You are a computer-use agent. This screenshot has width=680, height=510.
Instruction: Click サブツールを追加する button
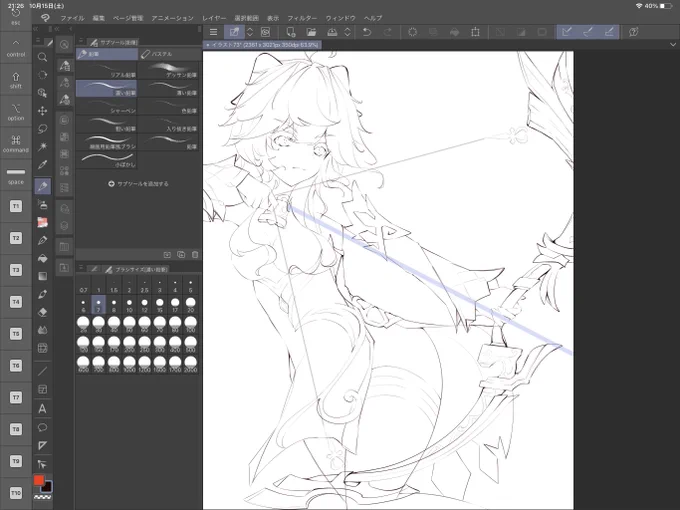[138, 184]
